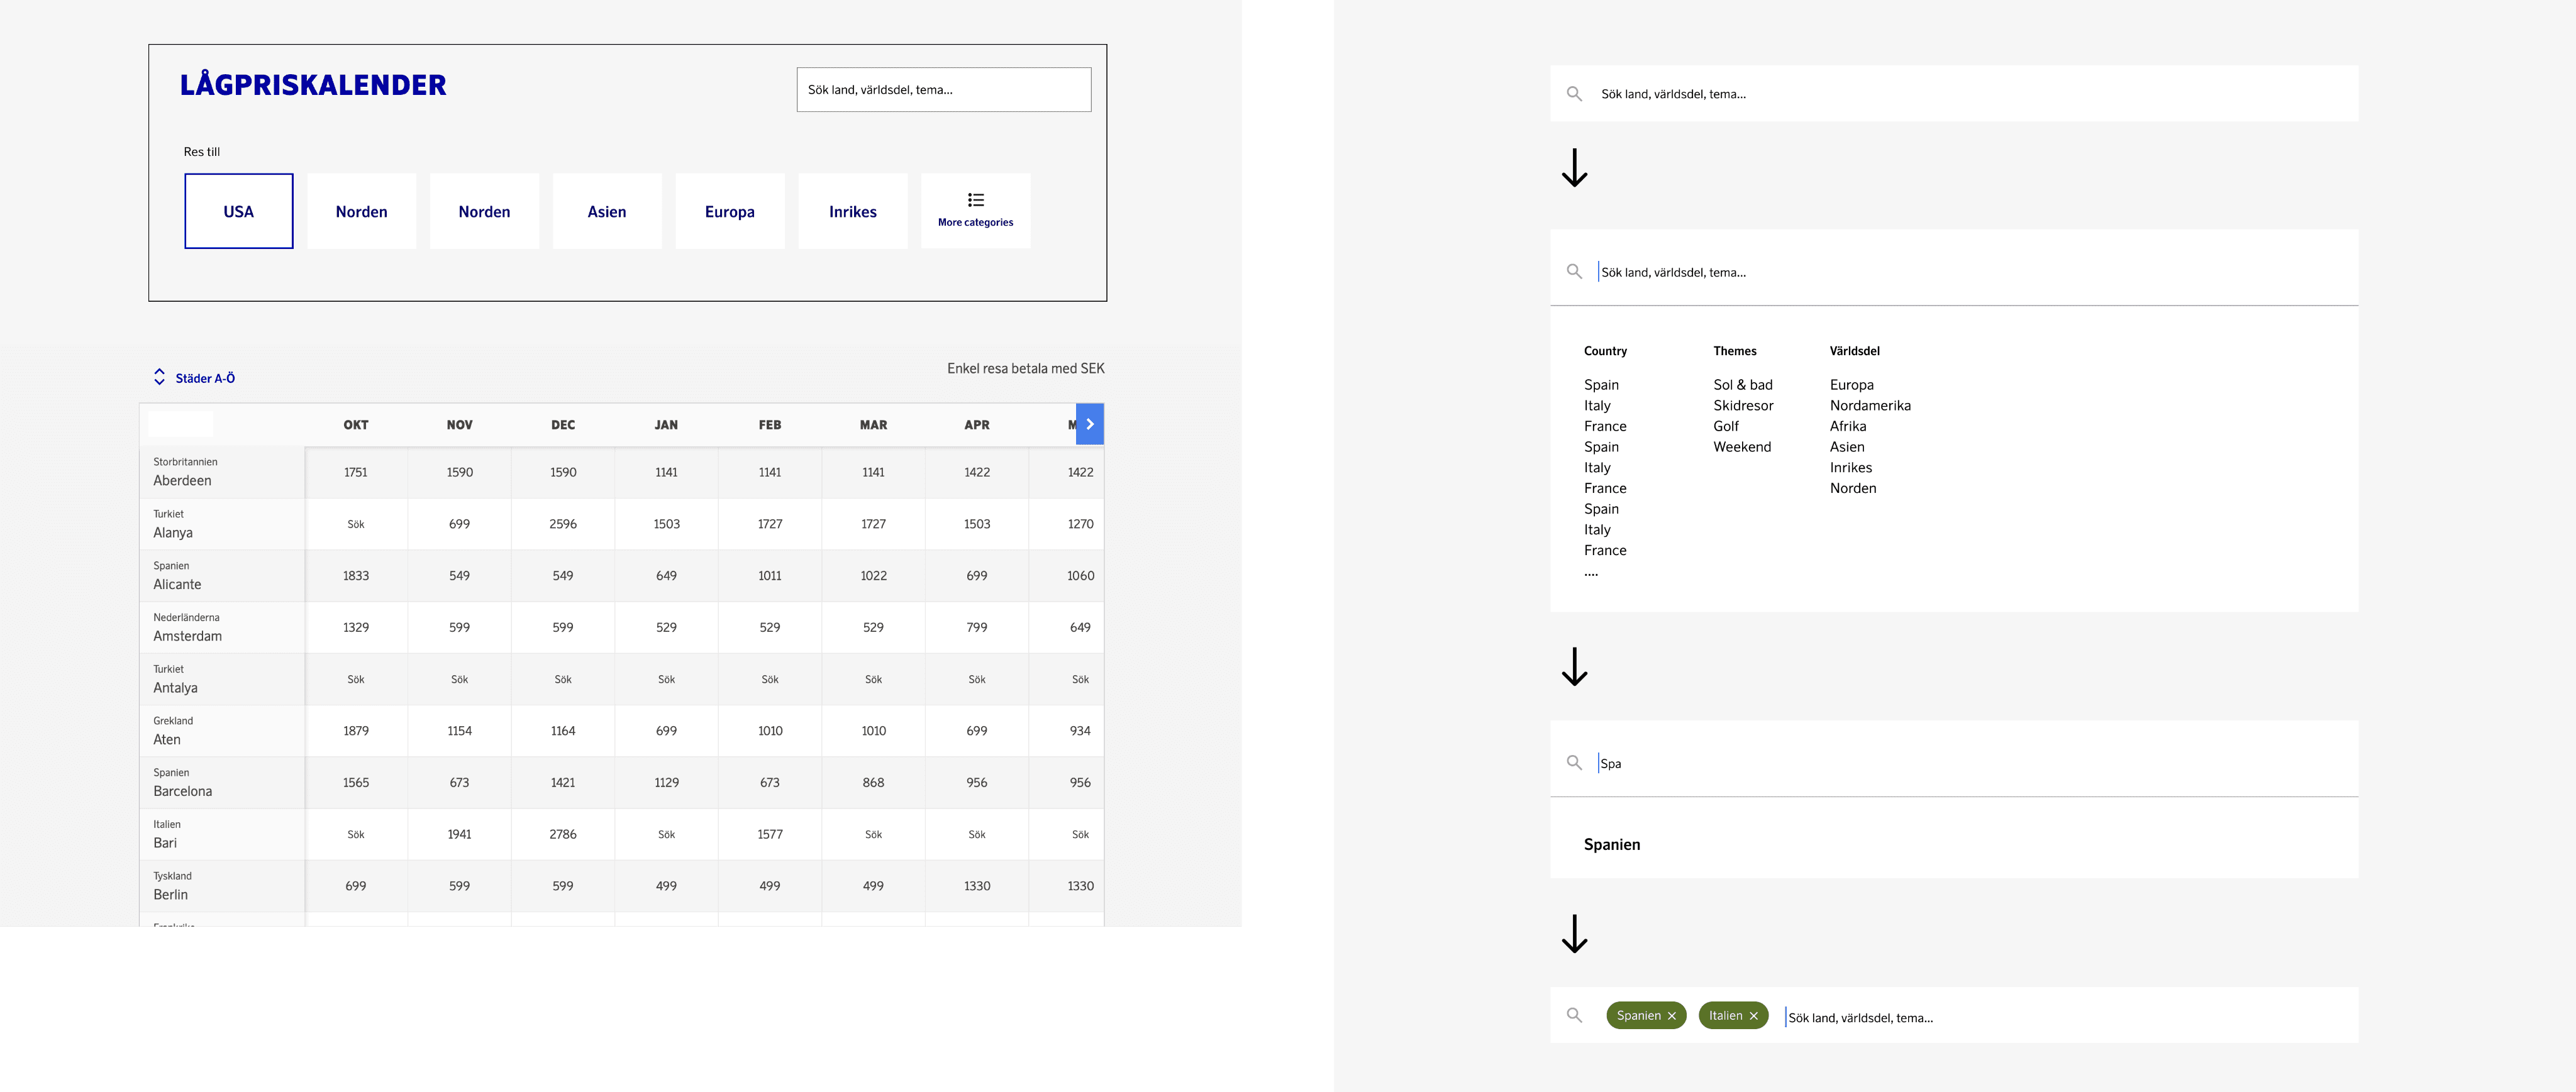Click Sök for Alanya in OKT
Screen dimensions: 2576x1092
[356, 524]
